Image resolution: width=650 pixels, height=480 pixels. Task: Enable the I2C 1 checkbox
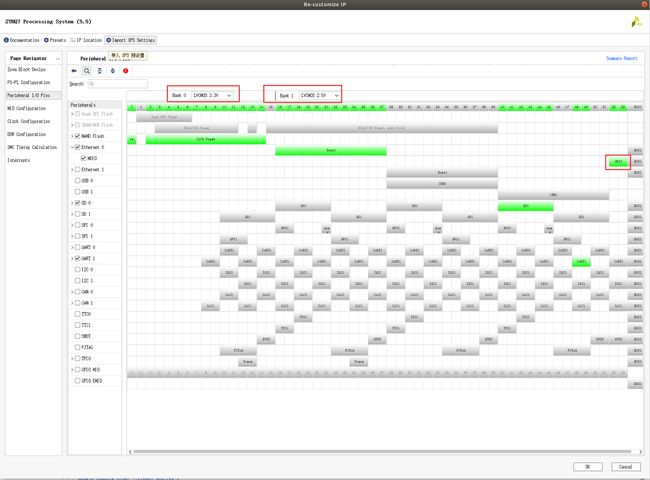click(78, 281)
